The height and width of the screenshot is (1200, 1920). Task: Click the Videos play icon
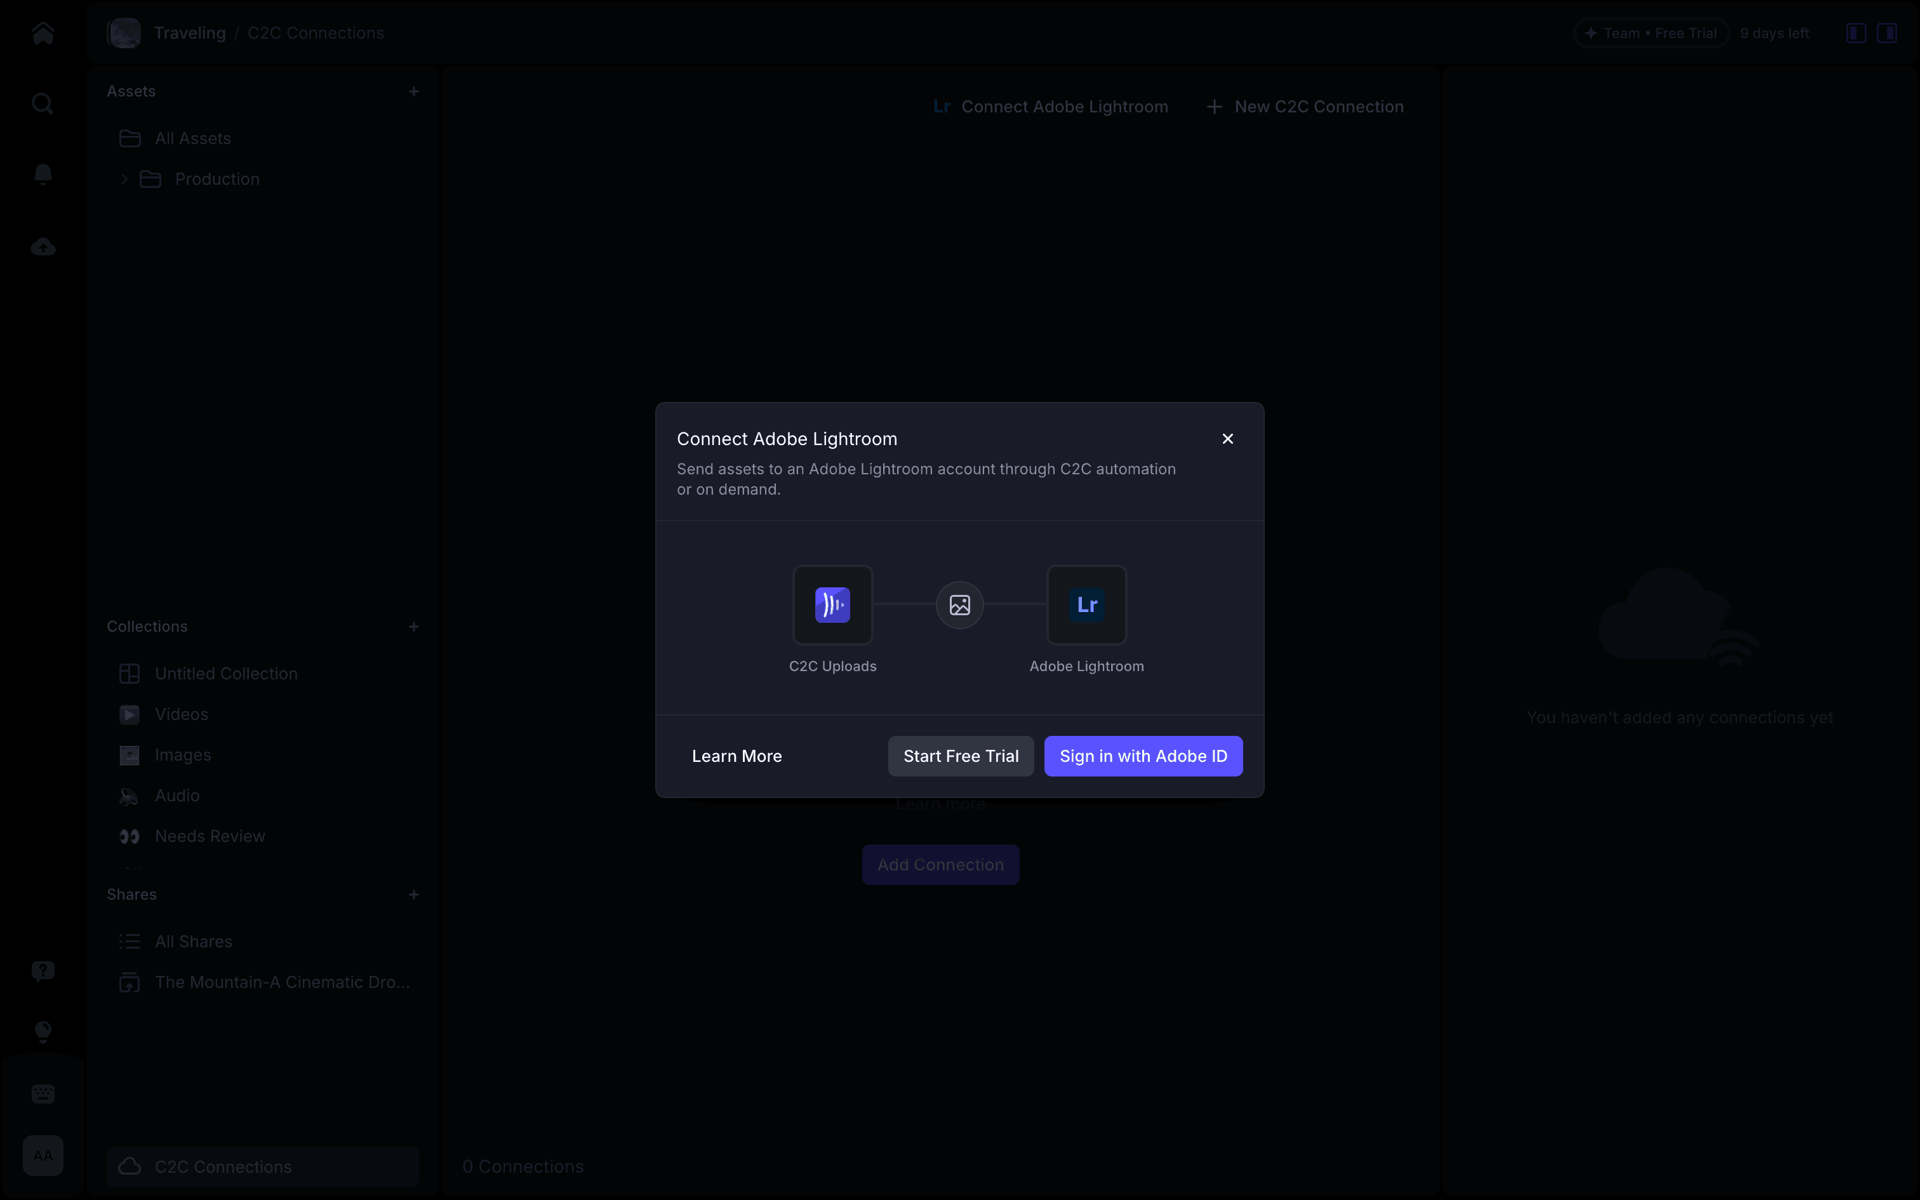pos(130,714)
